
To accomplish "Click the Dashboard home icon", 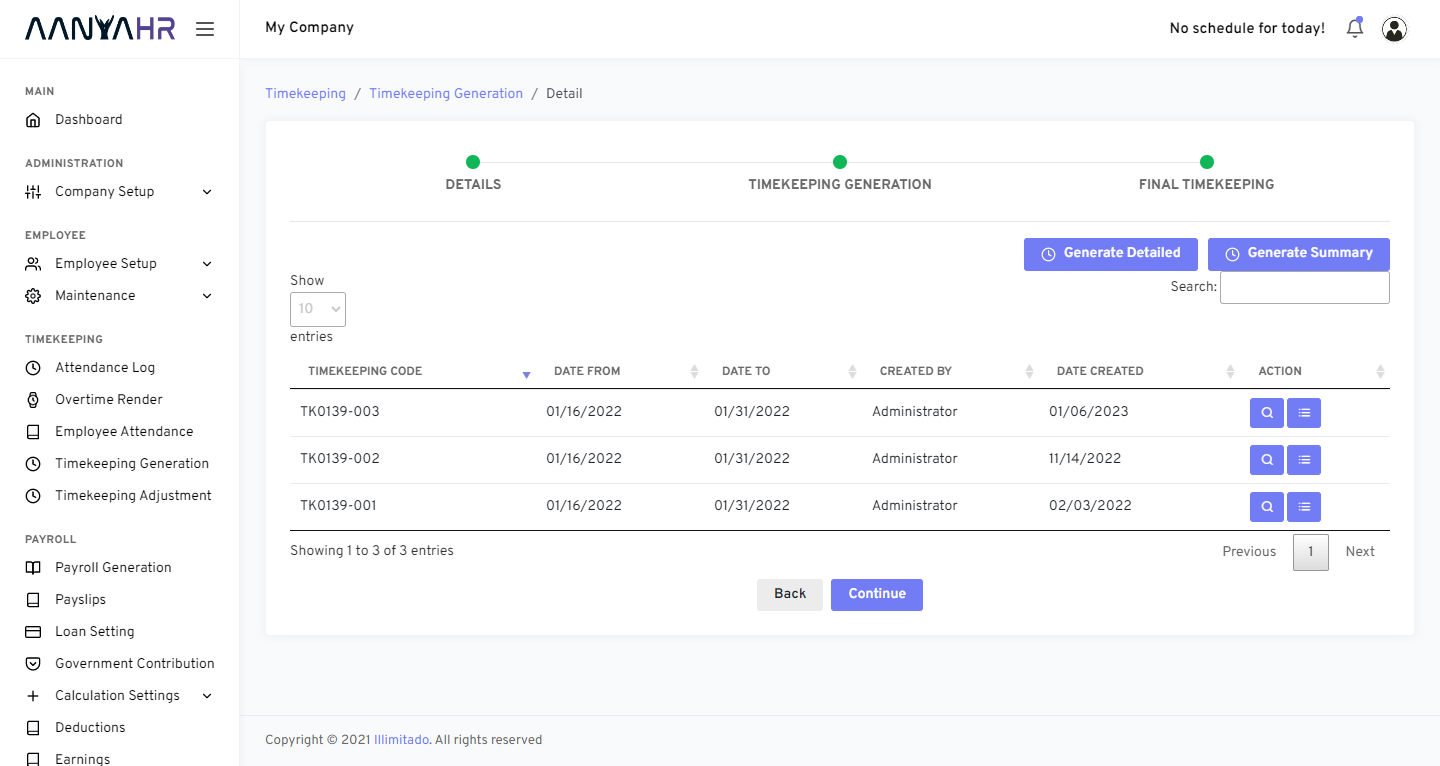I will pyautogui.click(x=33, y=119).
